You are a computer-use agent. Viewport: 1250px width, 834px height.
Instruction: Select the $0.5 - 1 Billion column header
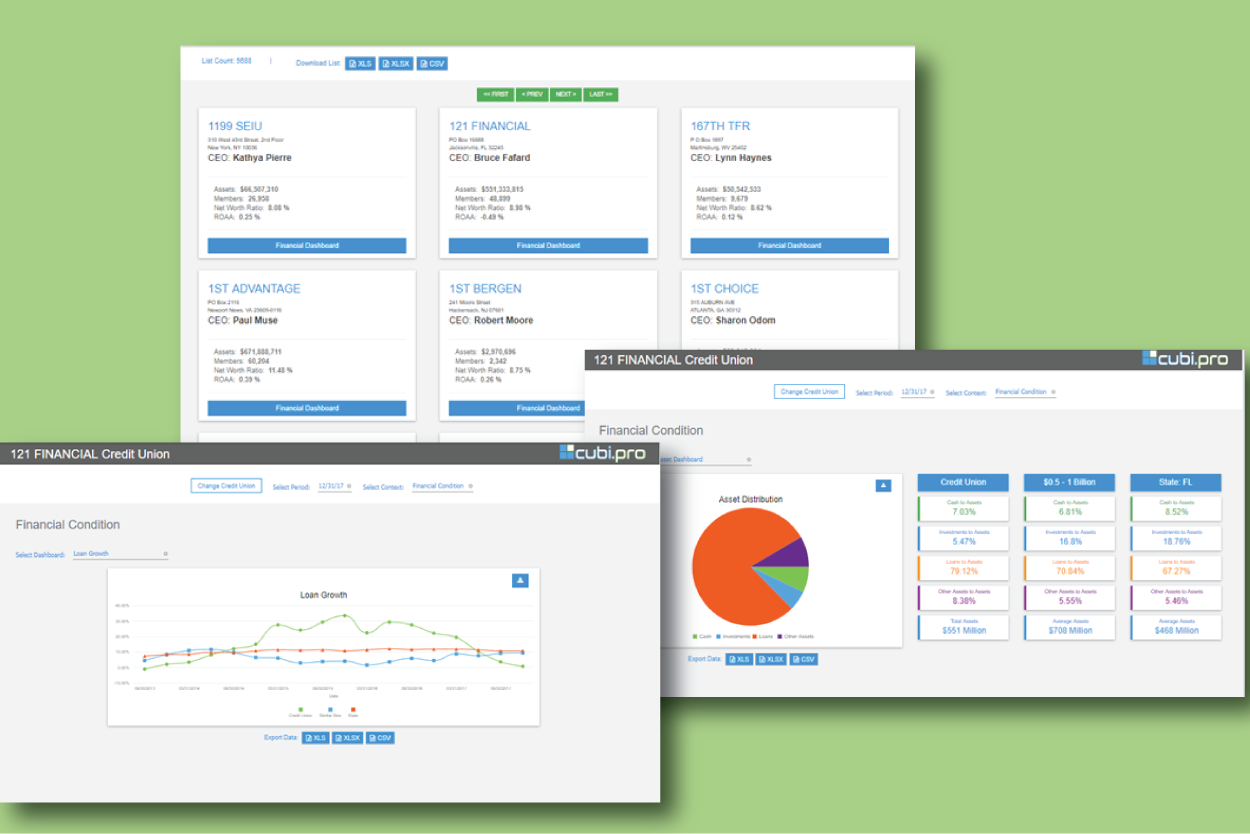[1071, 482]
